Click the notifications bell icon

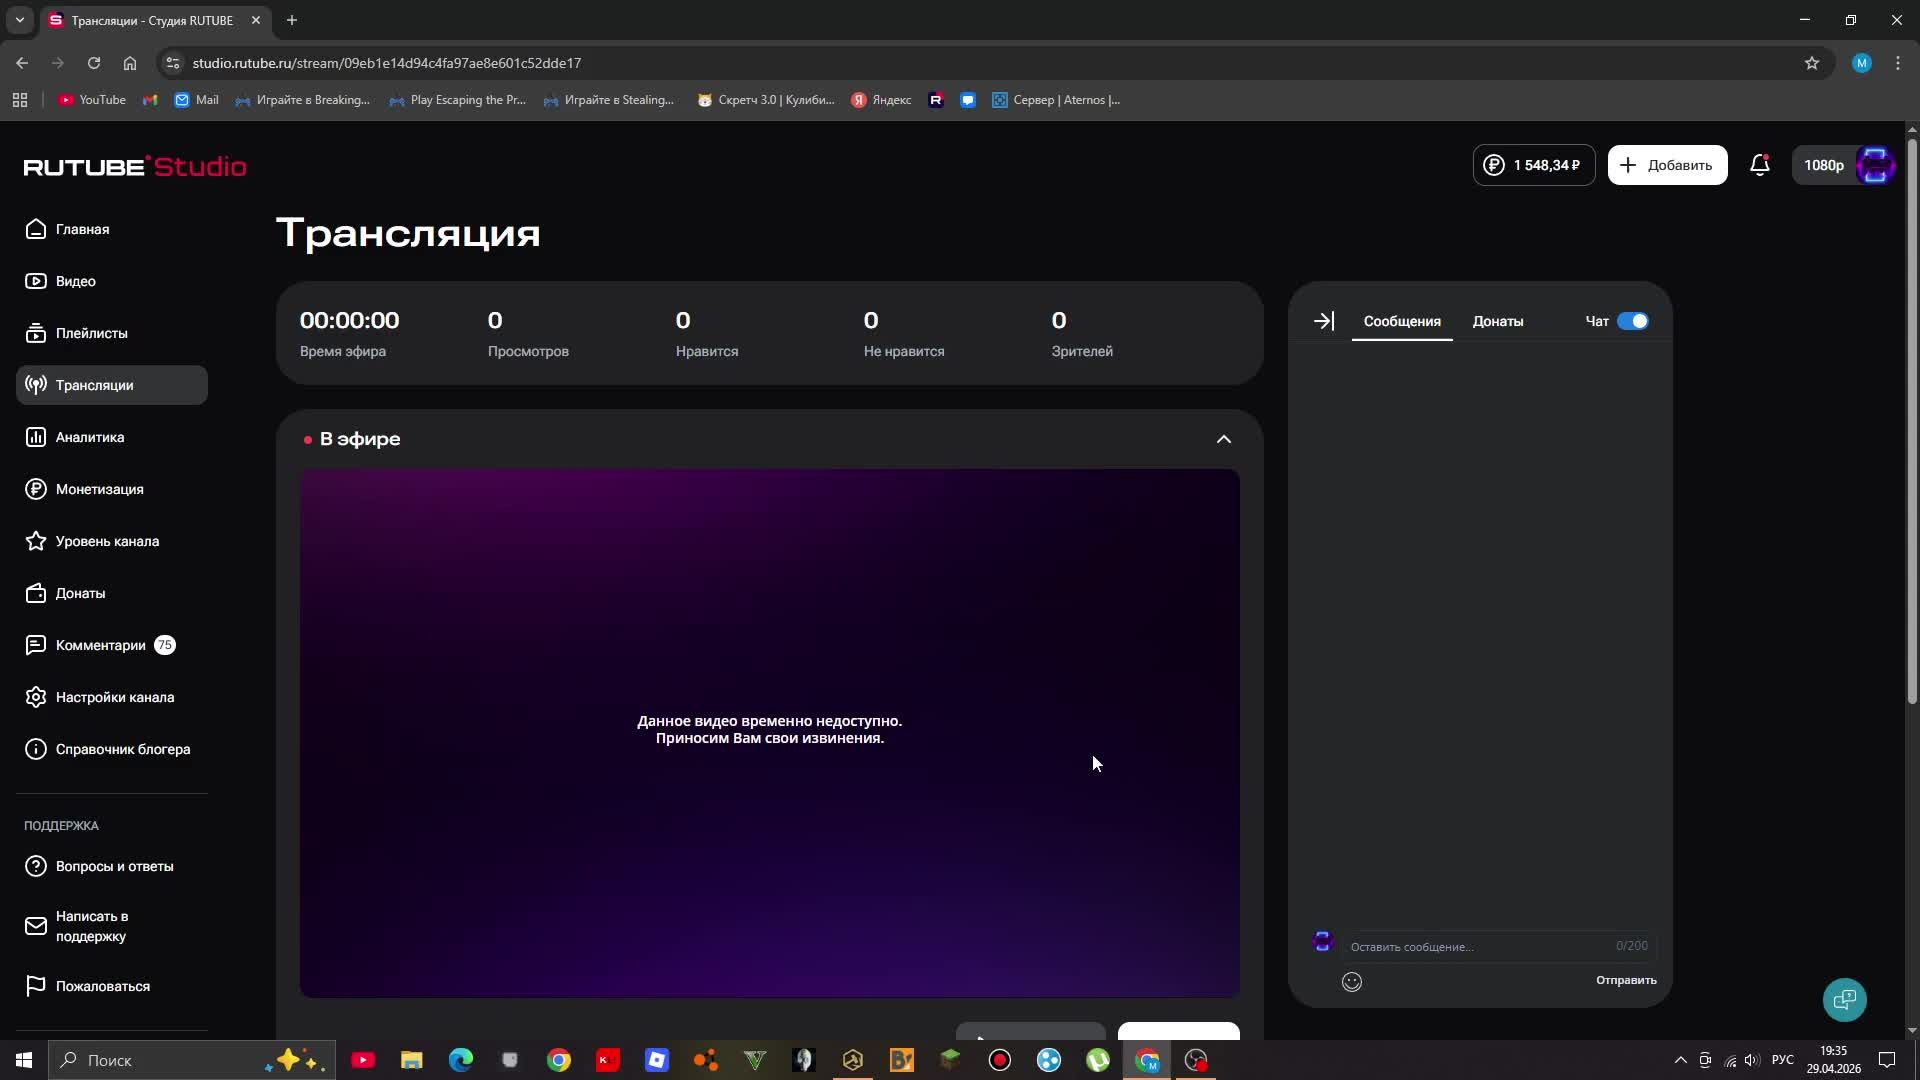1759,165
